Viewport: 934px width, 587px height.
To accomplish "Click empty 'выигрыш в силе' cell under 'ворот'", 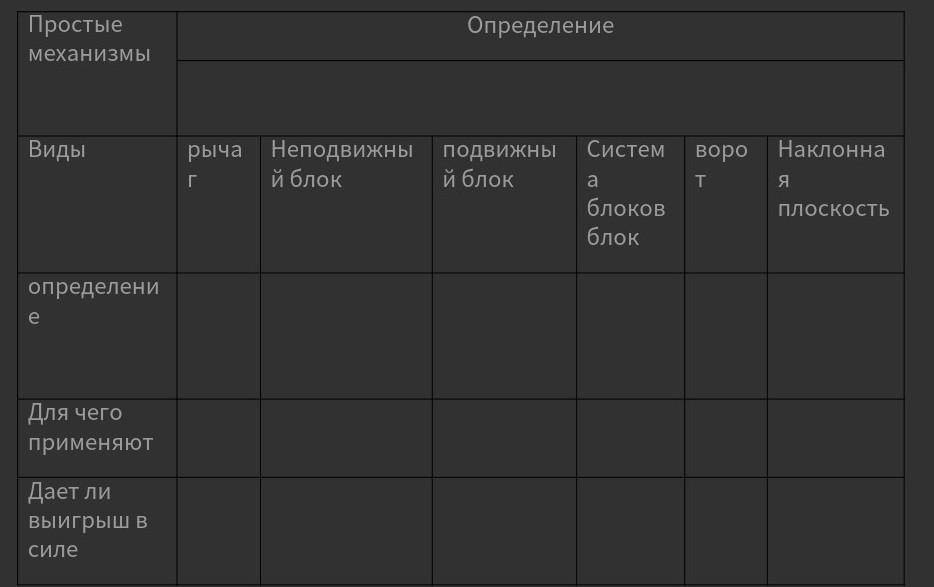I will point(726,531).
